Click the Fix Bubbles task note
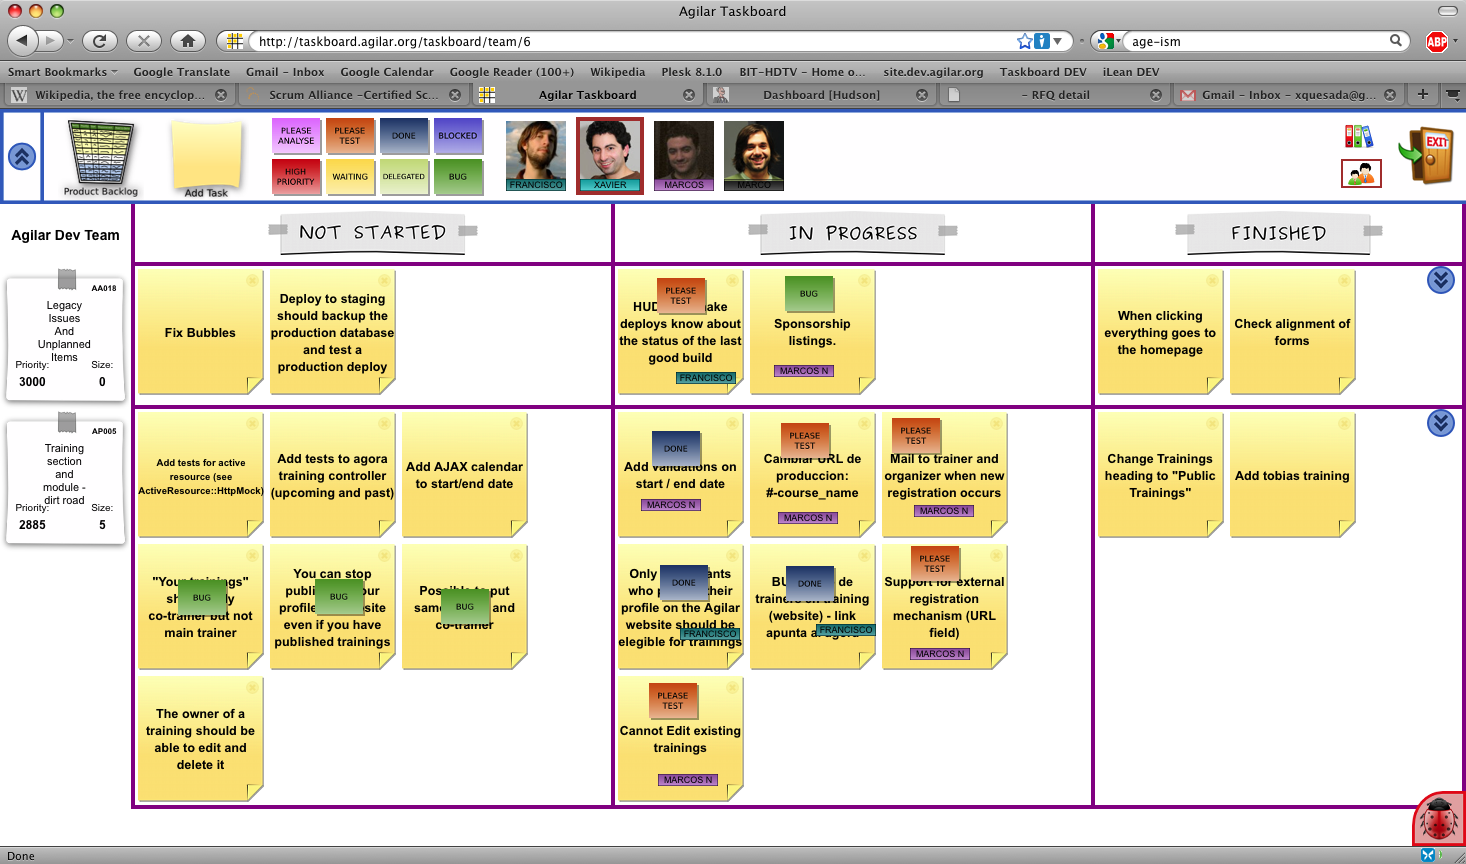Image resolution: width=1466 pixels, height=864 pixels. [200, 333]
